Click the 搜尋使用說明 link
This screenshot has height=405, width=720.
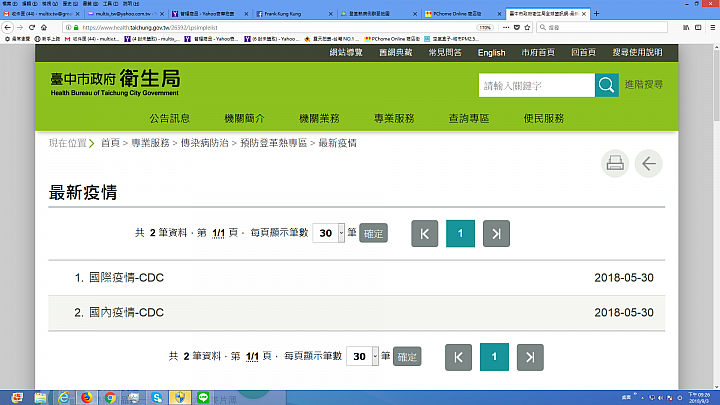pos(637,53)
